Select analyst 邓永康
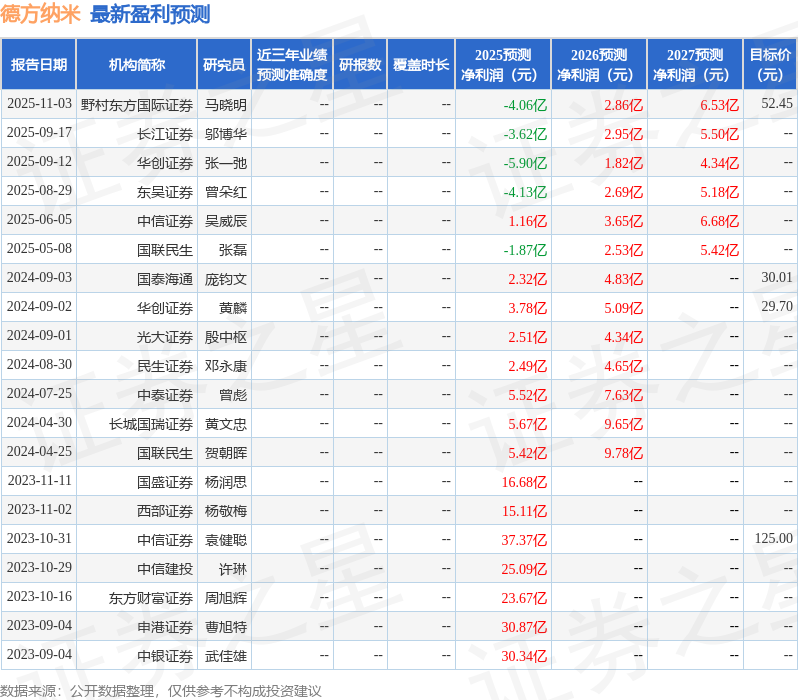Viewport: 798px width, 700px height. [x=225, y=366]
